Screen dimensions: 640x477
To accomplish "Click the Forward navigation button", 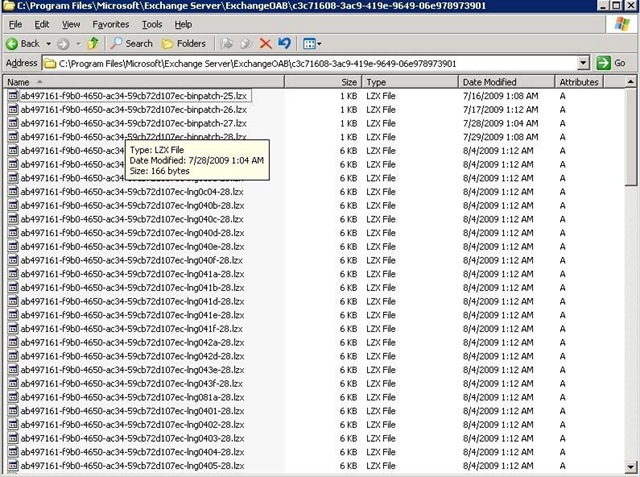I will (63, 44).
